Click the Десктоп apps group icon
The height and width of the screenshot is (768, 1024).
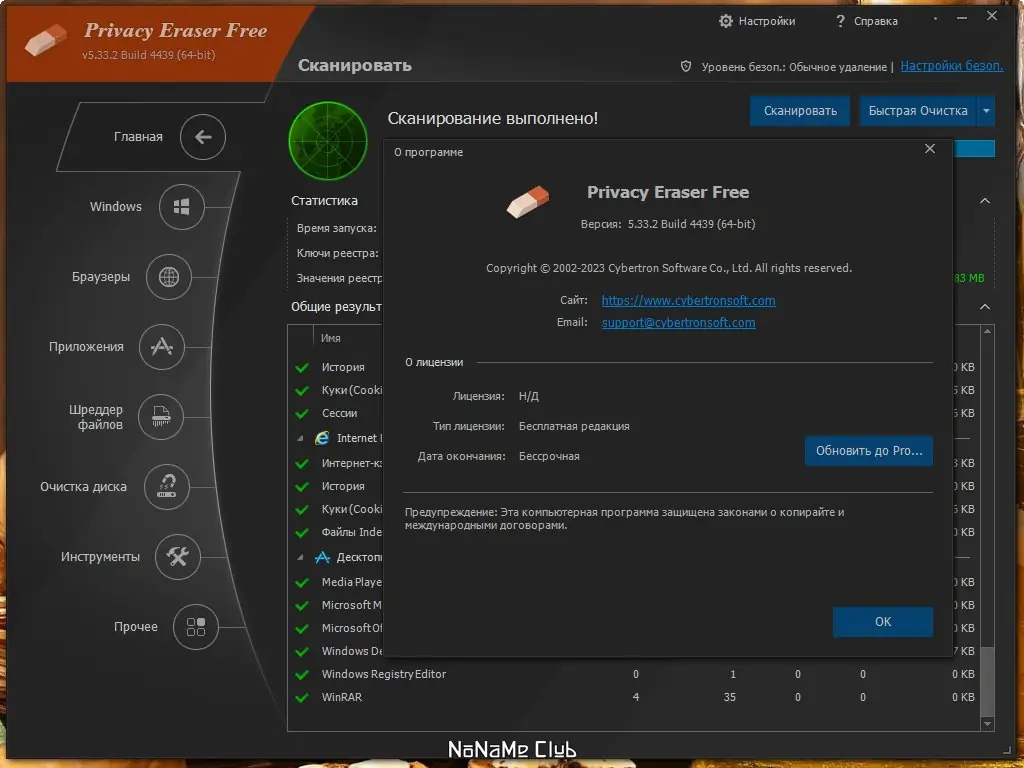[322, 557]
